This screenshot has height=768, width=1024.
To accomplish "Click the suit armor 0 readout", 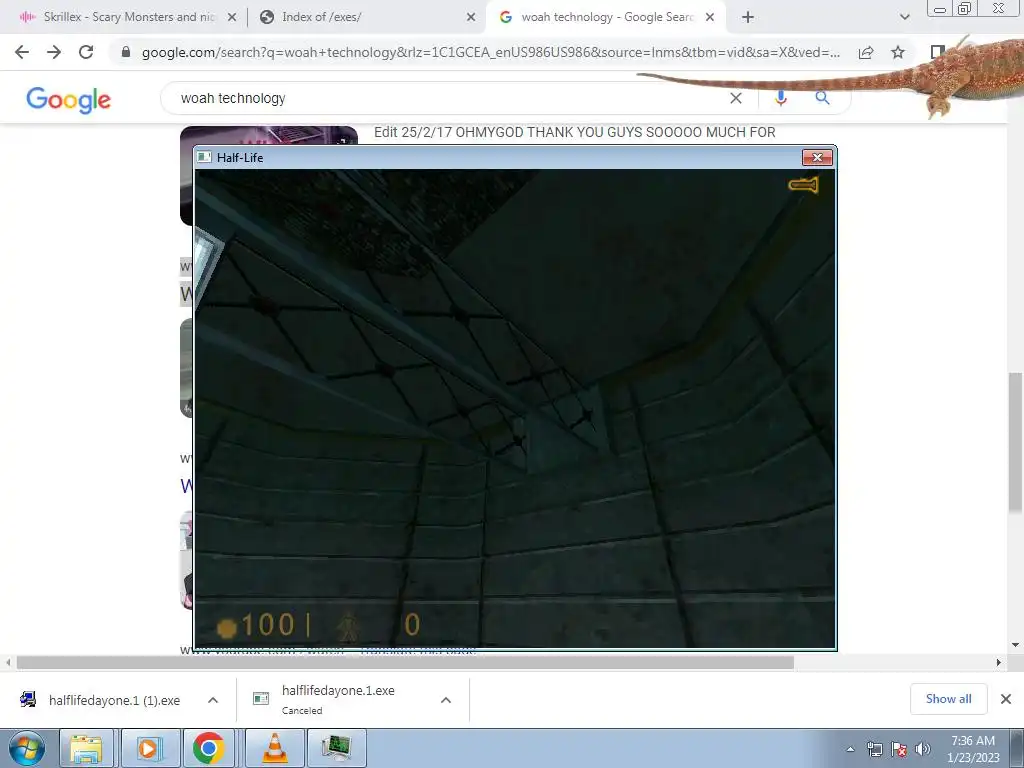I will click(412, 625).
